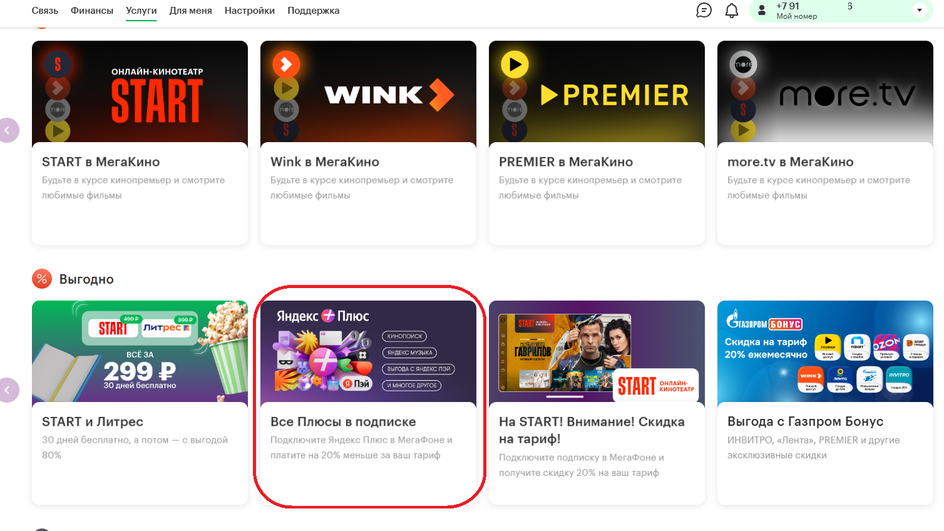Screen dimensions: 944x531
Task: Select the Услуги tab
Action: (141, 10)
